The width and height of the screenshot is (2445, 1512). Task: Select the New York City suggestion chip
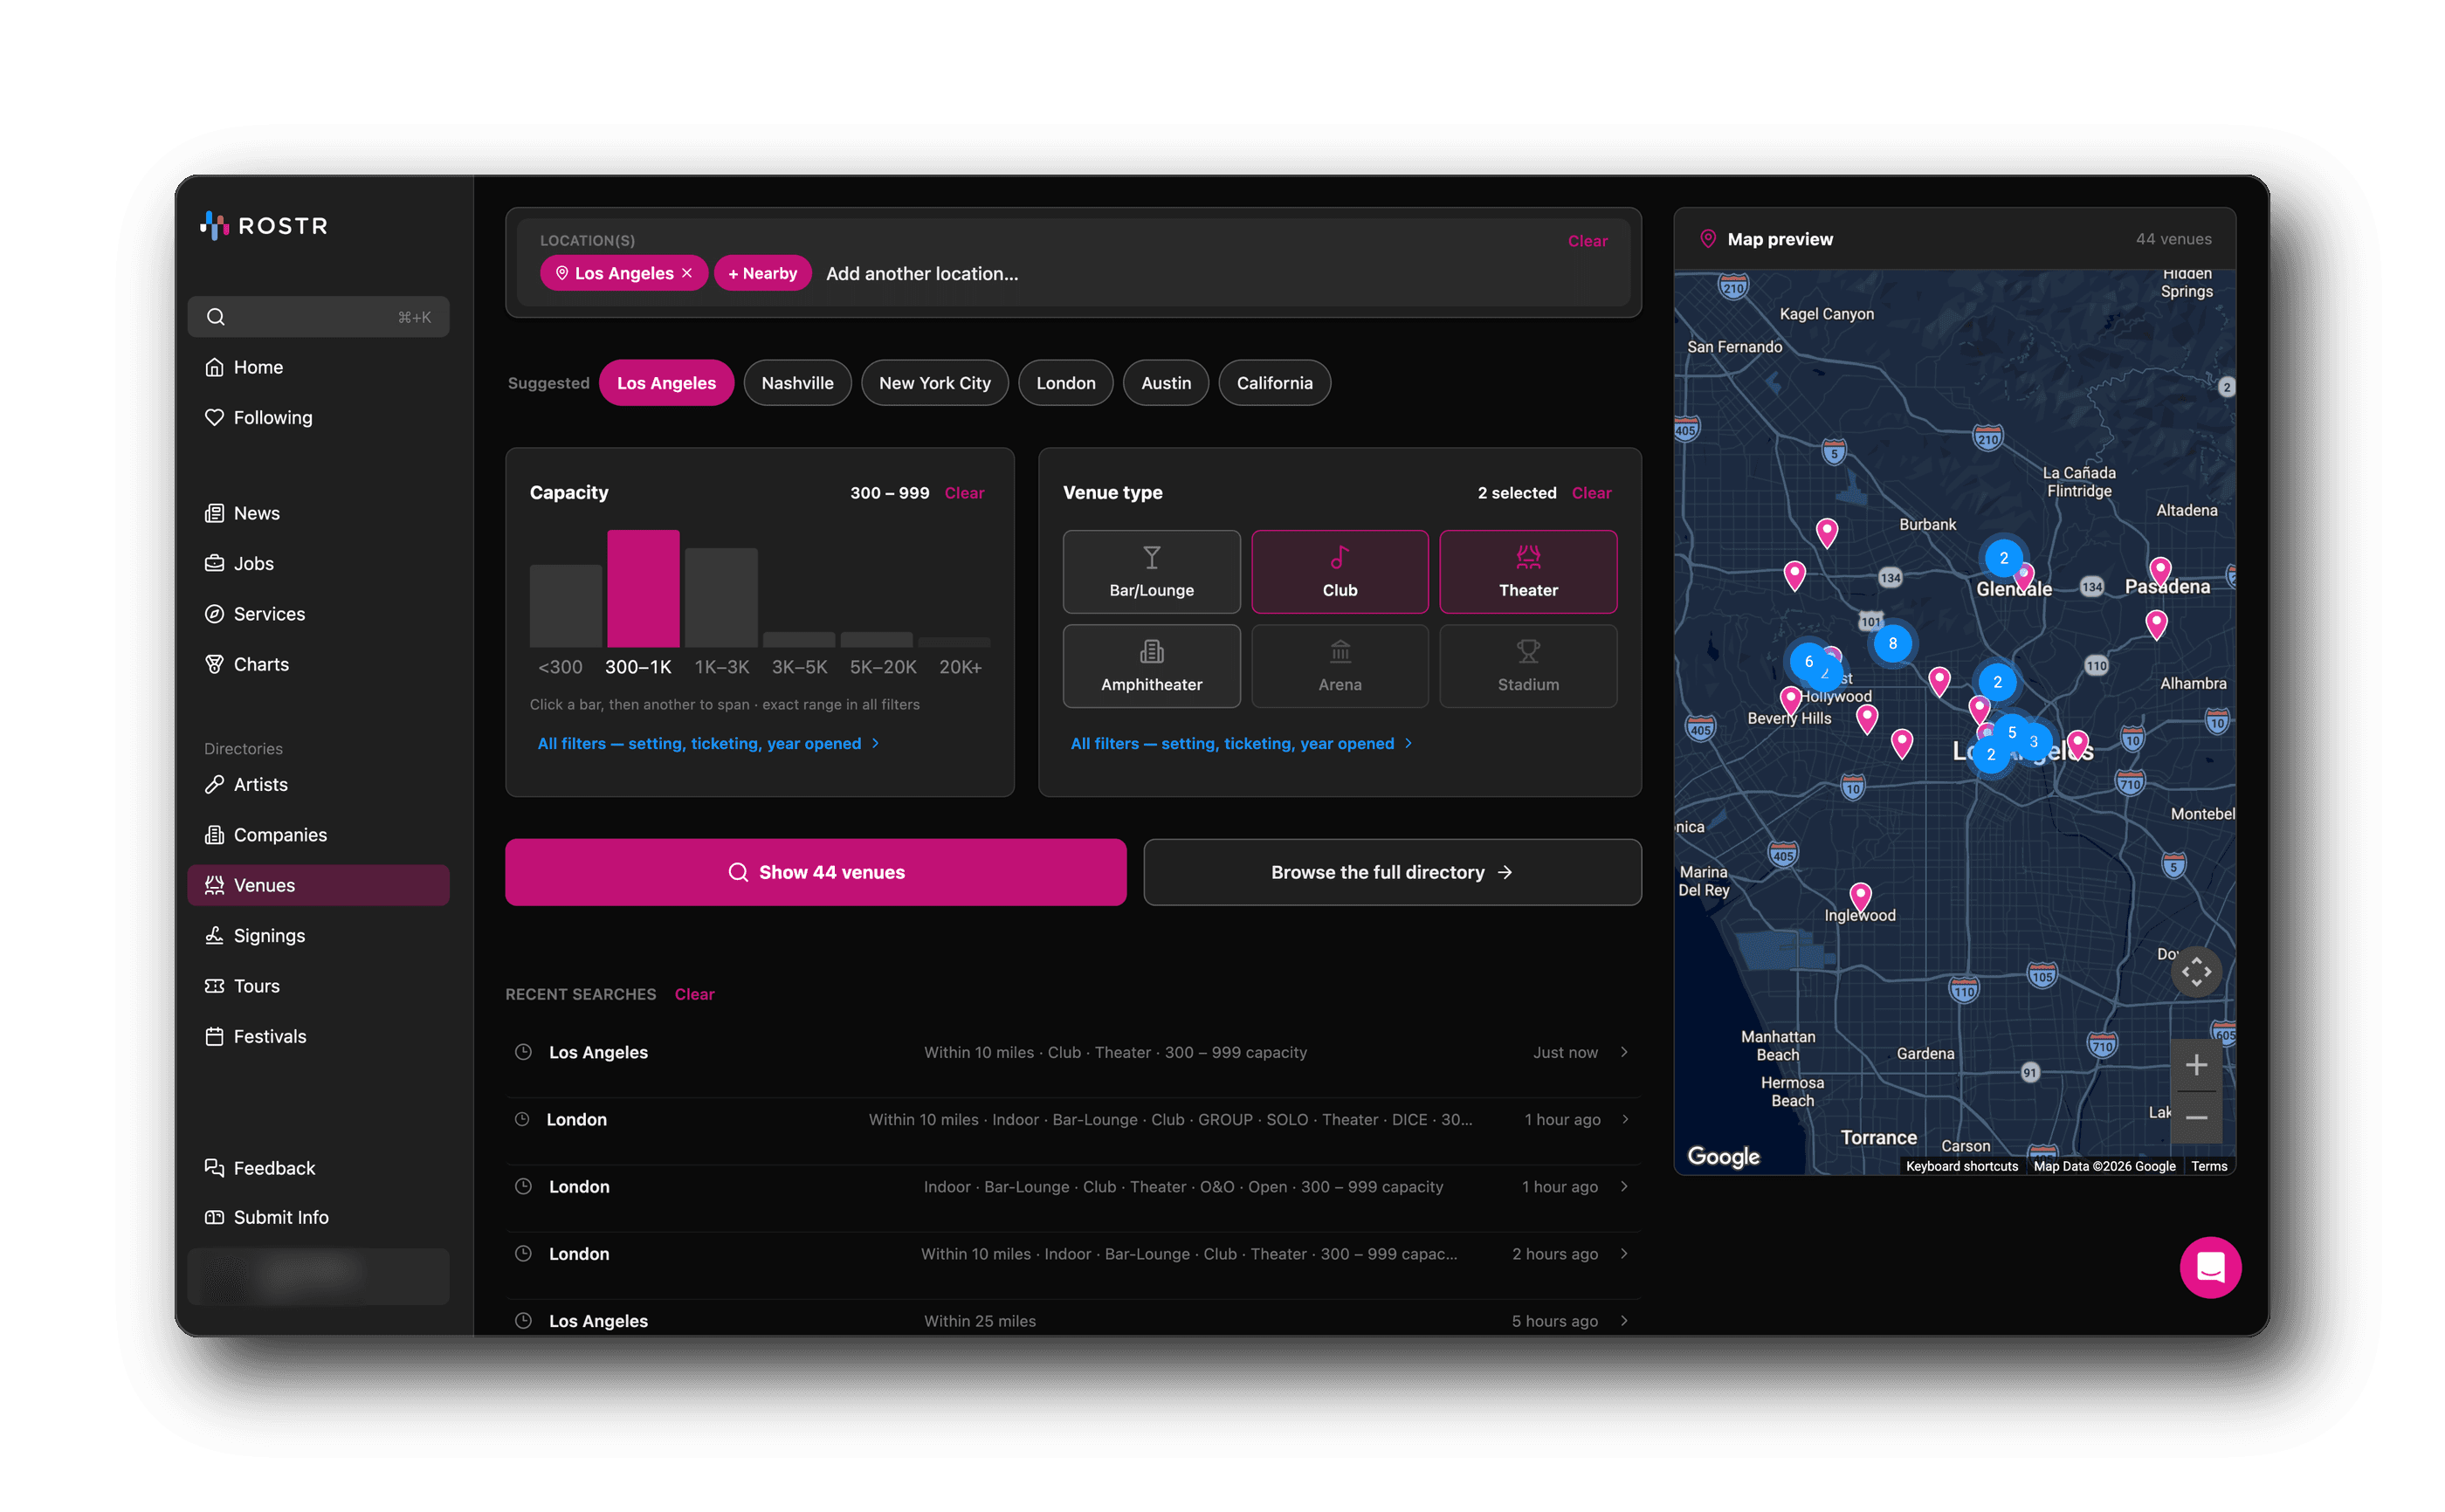pyautogui.click(x=934, y=383)
